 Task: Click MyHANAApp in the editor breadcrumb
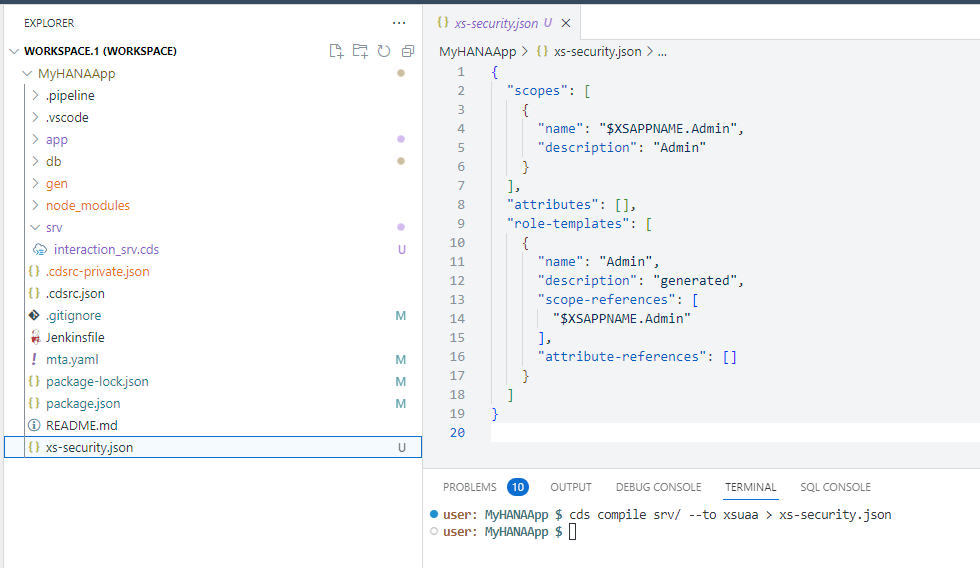coord(478,52)
